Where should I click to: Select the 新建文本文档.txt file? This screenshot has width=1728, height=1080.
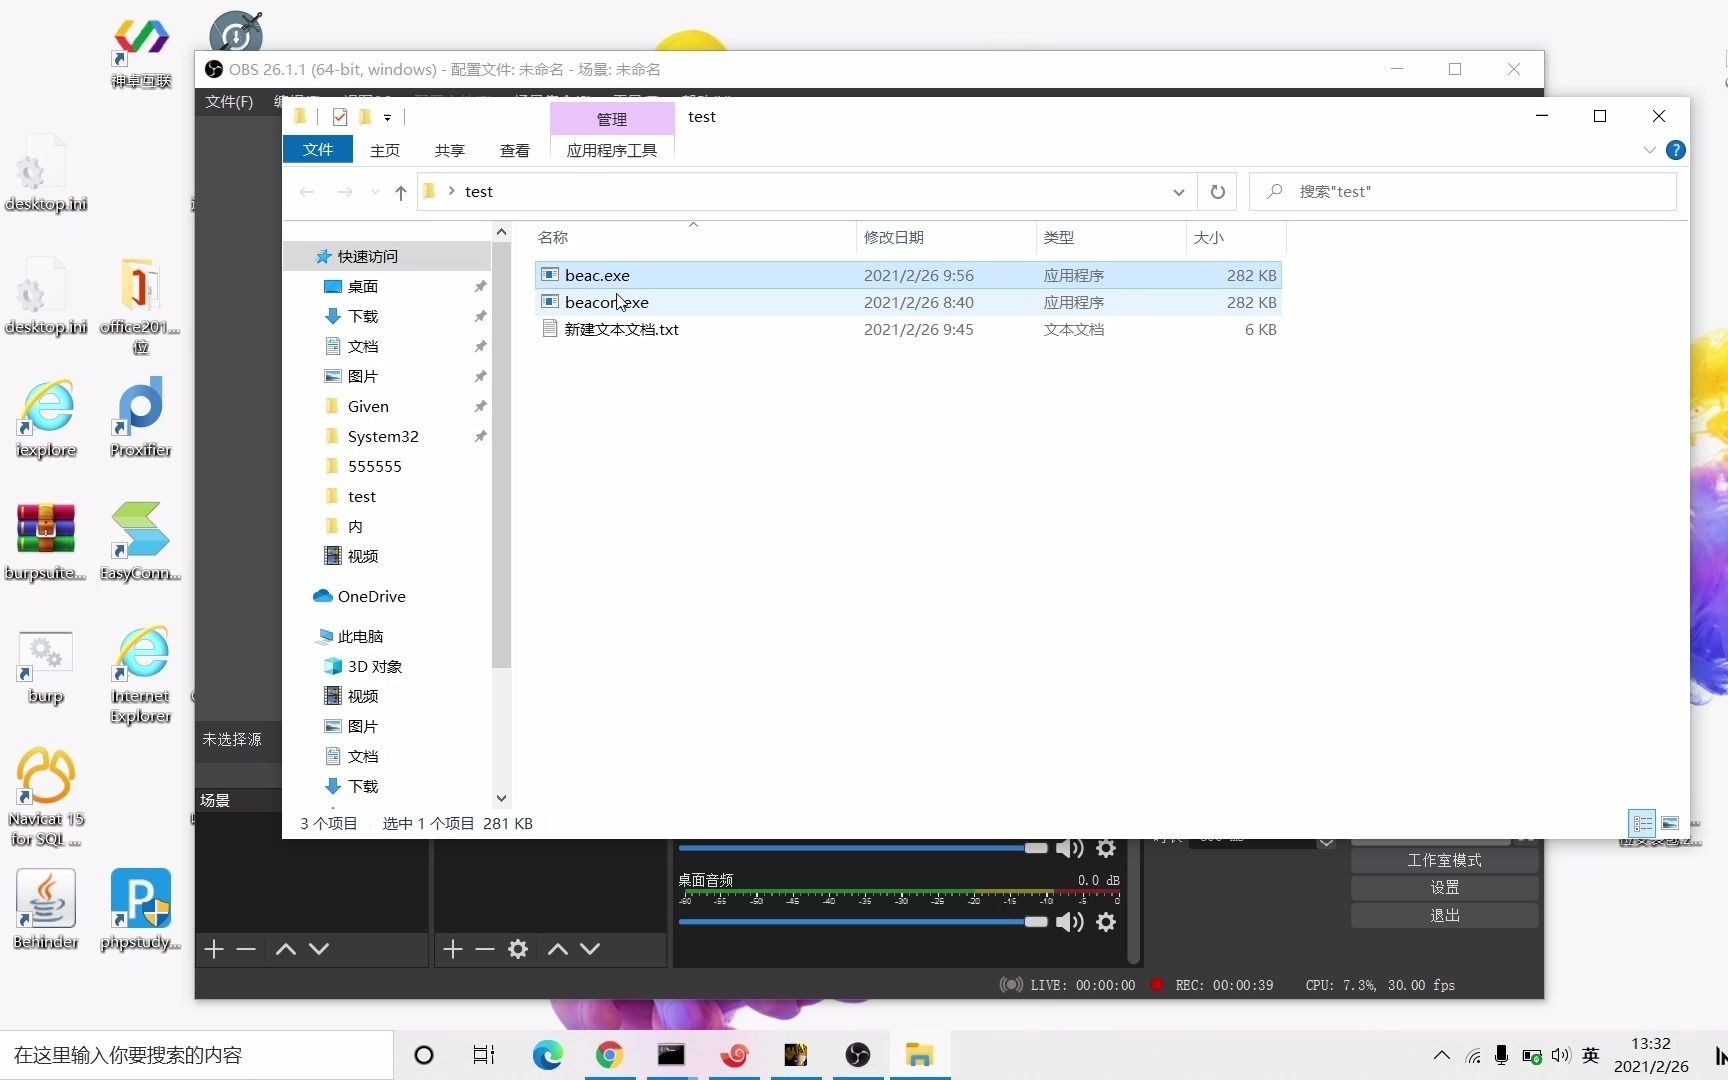621,329
